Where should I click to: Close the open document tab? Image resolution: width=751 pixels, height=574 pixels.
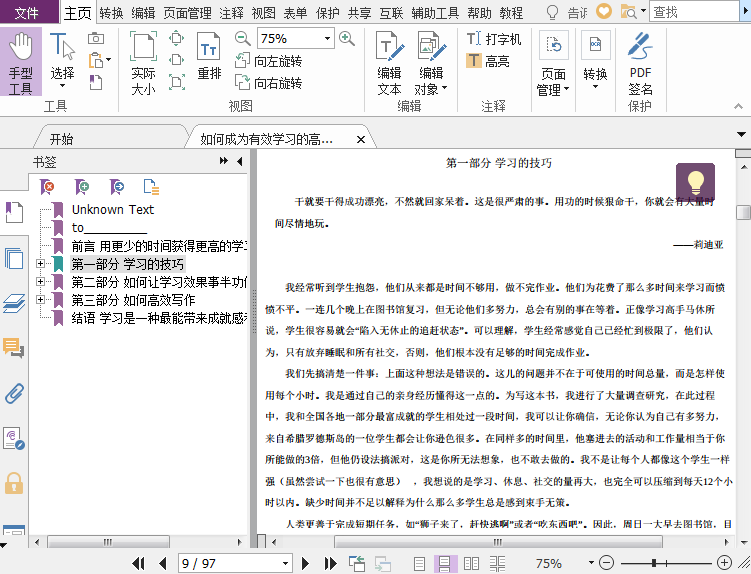click(x=361, y=139)
